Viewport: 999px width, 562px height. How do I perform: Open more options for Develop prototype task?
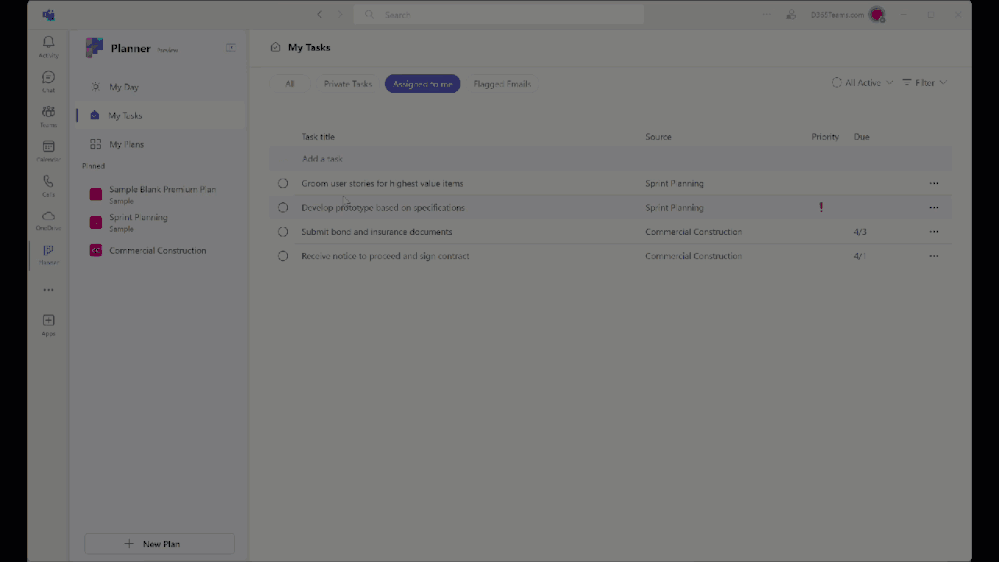[933, 208]
